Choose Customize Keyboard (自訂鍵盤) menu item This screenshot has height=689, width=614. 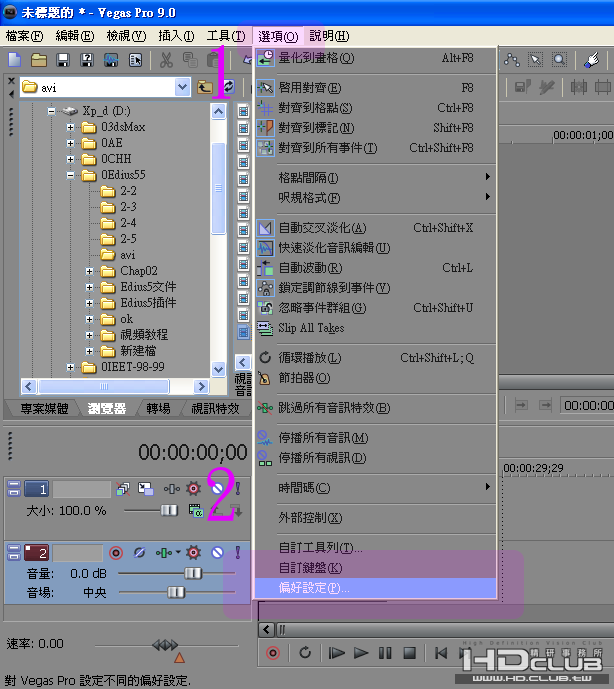pos(376,568)
